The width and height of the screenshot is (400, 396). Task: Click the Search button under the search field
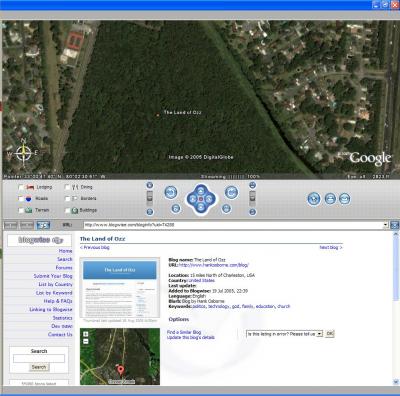pos(39,367)
